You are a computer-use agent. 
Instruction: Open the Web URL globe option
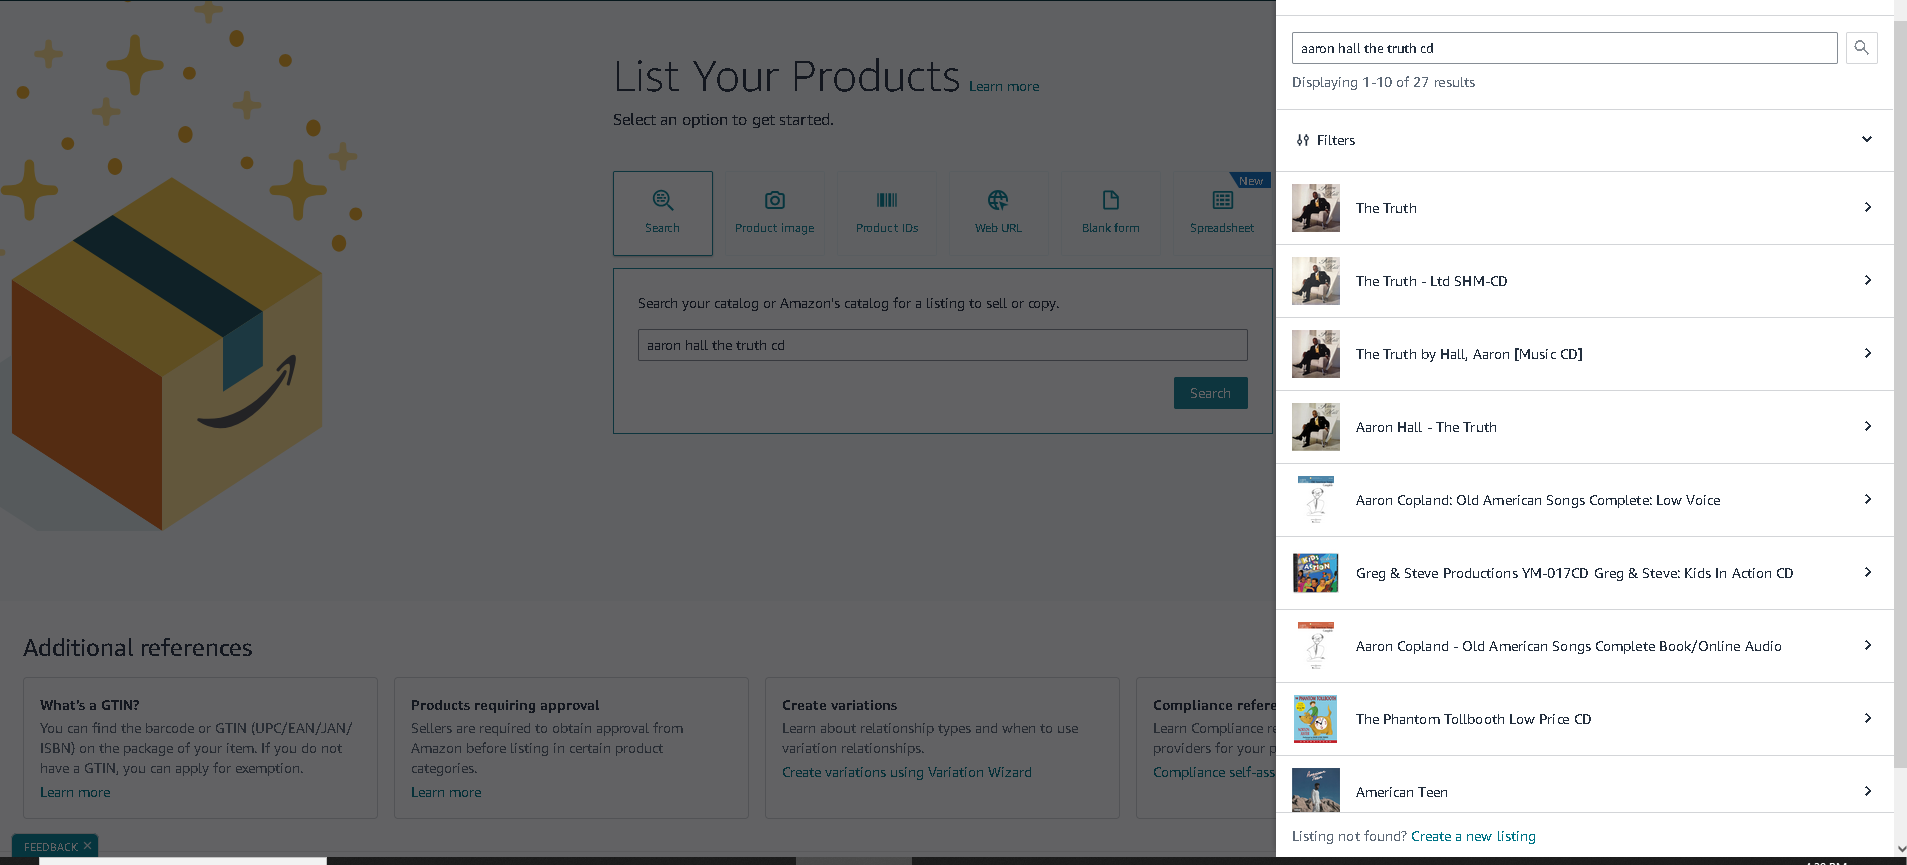coord(998,213)
